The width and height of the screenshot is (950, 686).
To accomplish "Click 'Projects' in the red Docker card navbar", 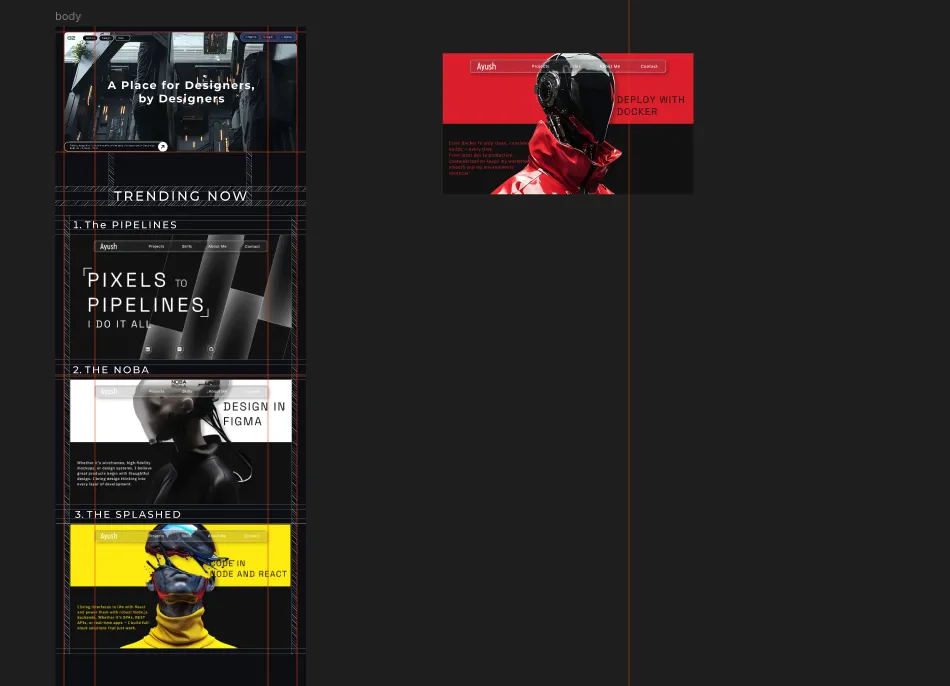I will tap(540, 67).
